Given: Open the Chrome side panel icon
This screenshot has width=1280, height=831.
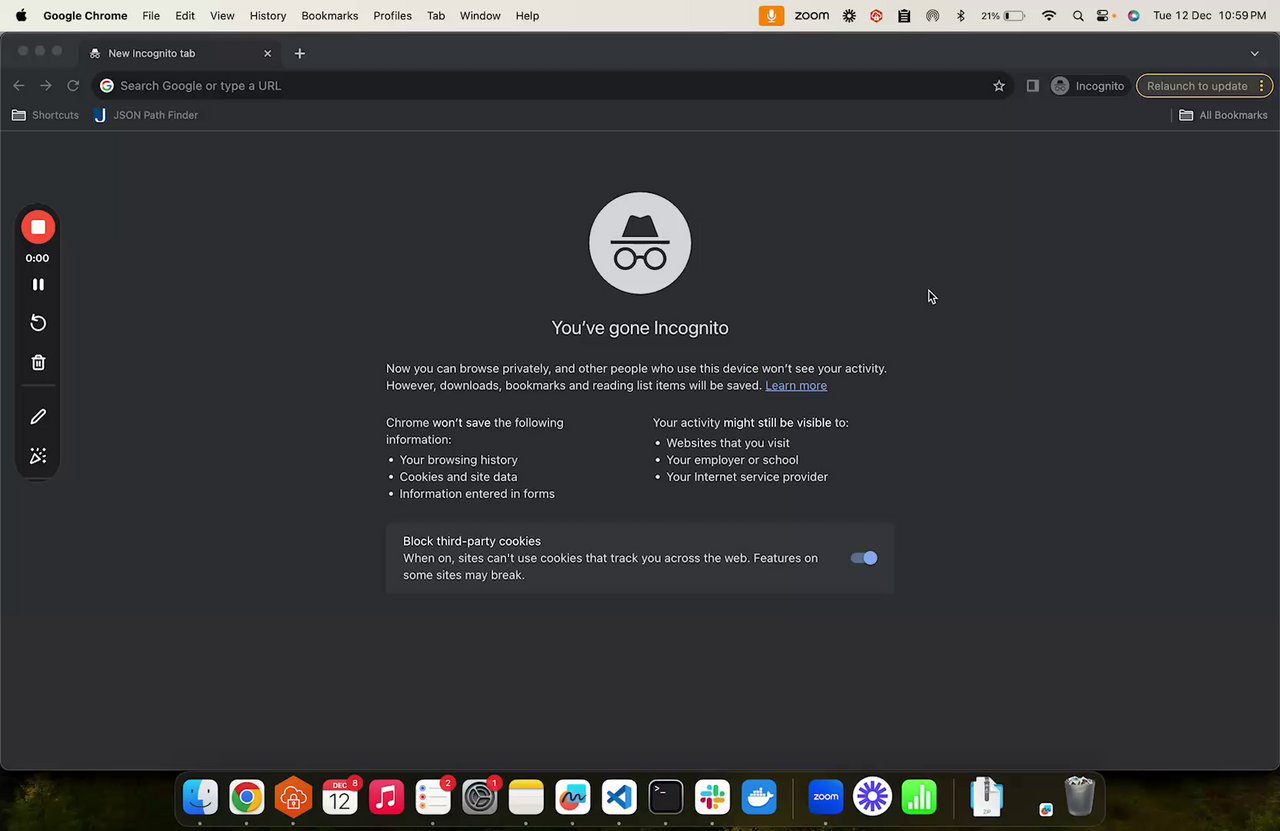Looking at the screenshot, I should [x=1033, y=86].
